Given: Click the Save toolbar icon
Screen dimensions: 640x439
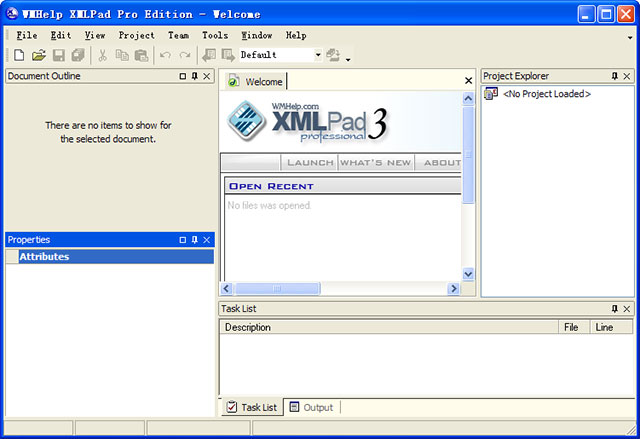Looking at the screenshot, I should tap(59, 55).
